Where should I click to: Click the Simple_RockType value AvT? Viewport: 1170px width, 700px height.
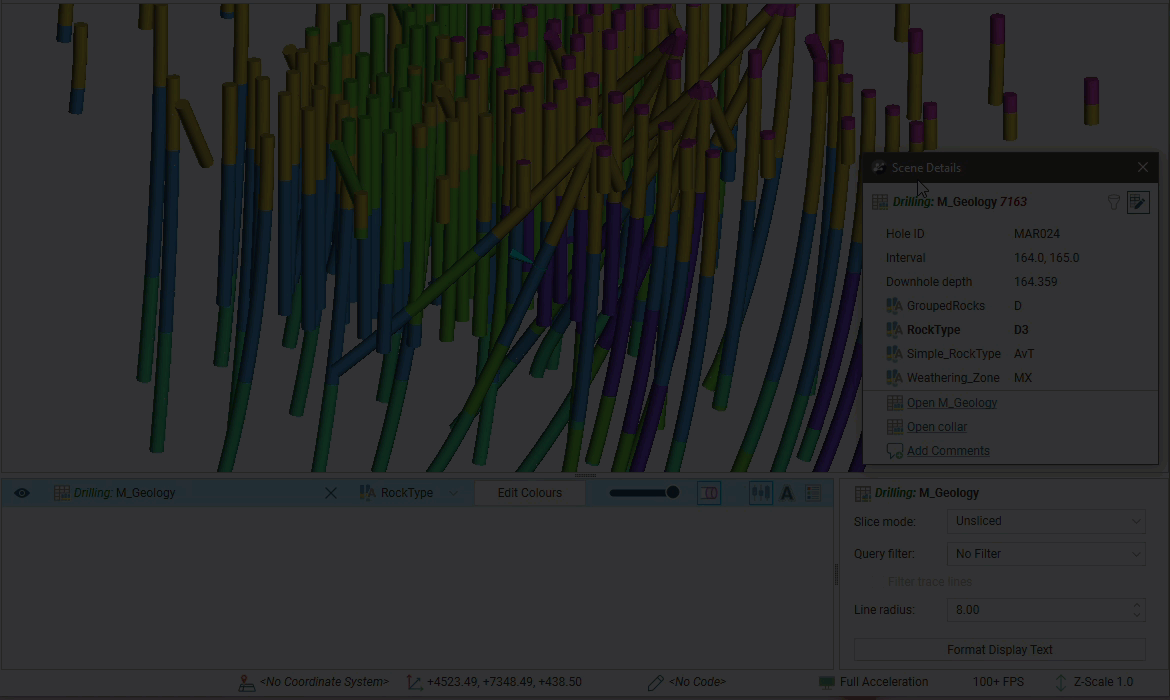pos(1024,354)
